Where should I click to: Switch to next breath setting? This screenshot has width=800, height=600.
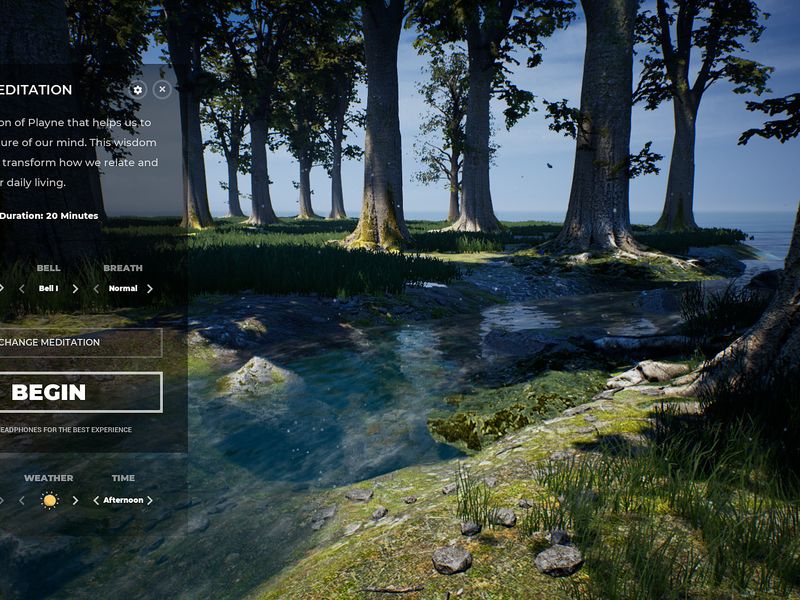149,289
